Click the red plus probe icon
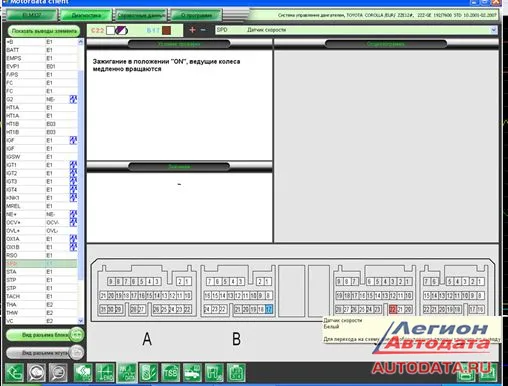The image size is (508, 386). (192, 30)
